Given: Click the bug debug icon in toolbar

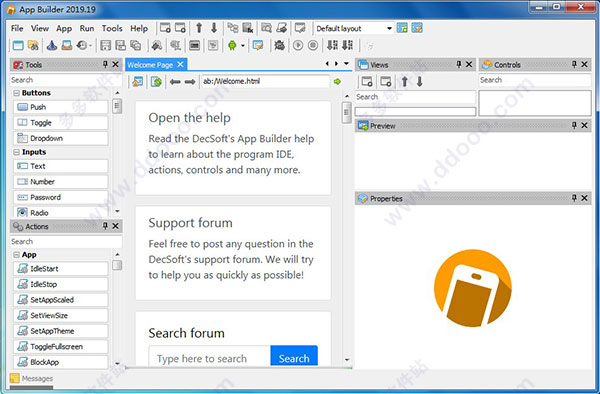Looking at the screenshot, I should coord(279,46).
